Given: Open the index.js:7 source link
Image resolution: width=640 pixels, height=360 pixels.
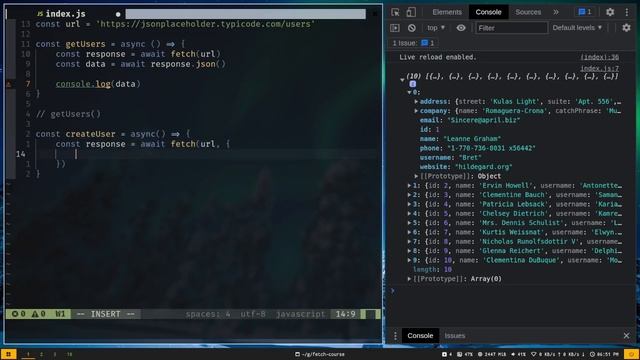Looking at the screenshot, I should click(x=600, y=69).
